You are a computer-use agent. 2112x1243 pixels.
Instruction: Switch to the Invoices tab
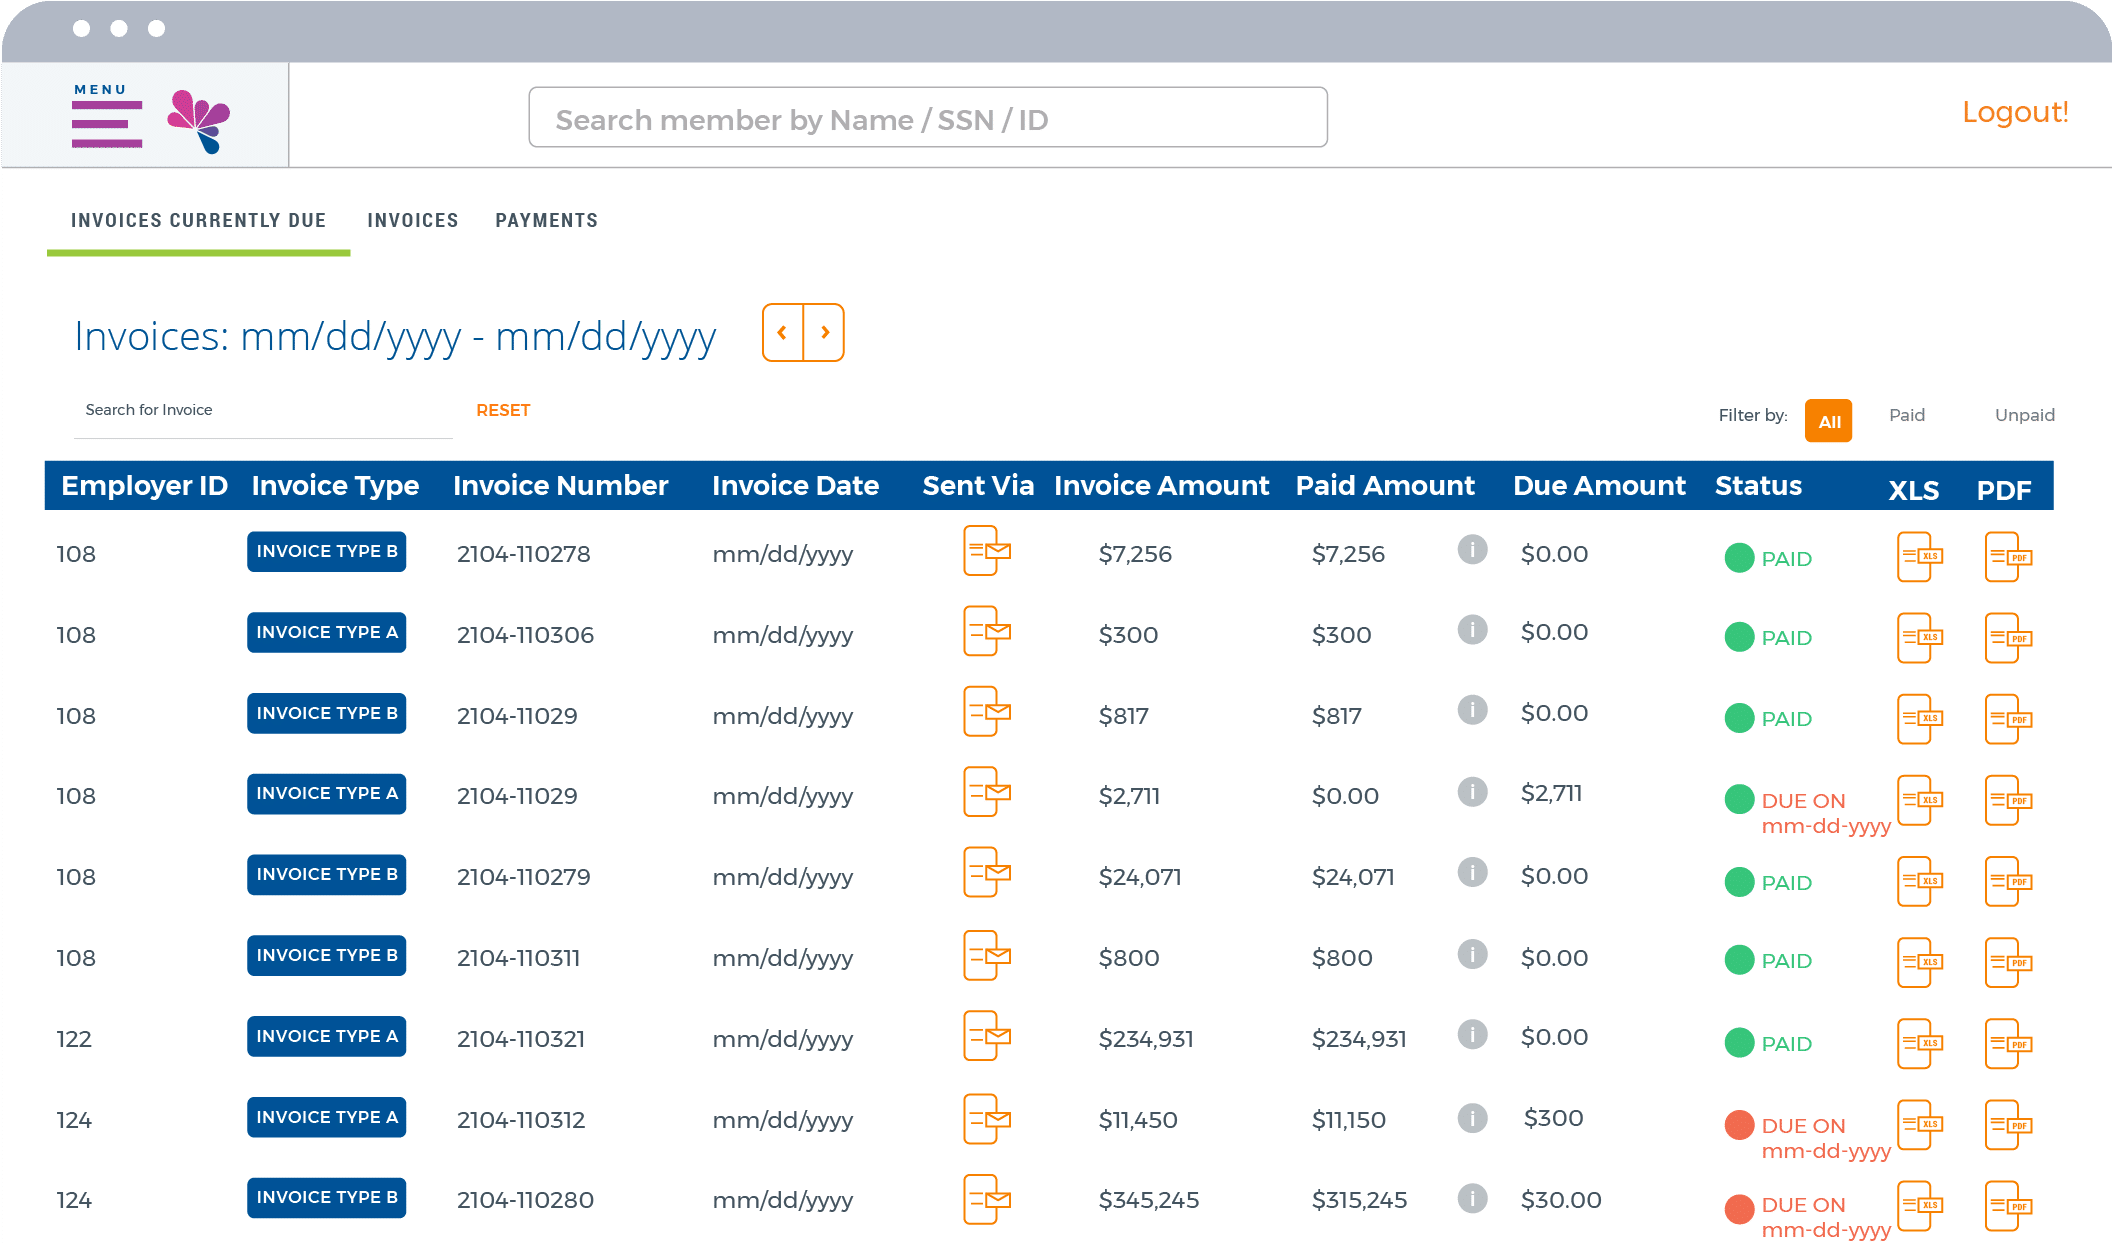[x=412, y=220]
